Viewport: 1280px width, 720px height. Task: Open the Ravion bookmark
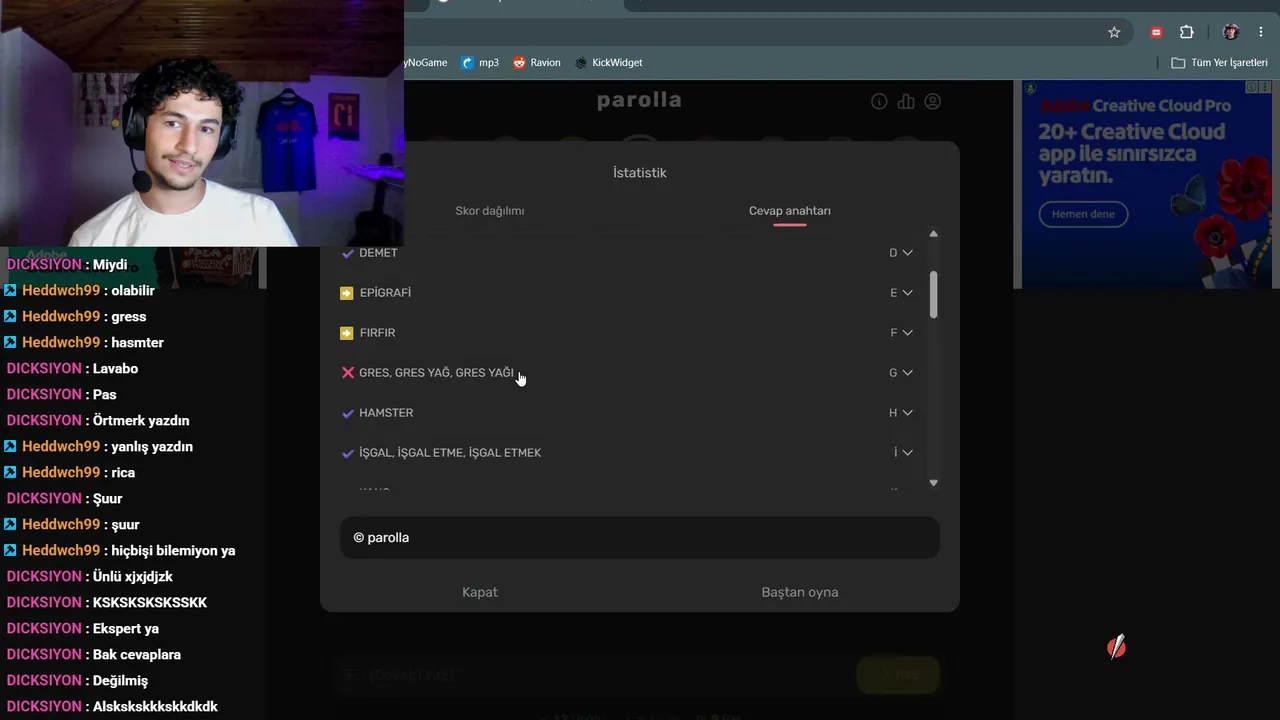coord(537,62)
